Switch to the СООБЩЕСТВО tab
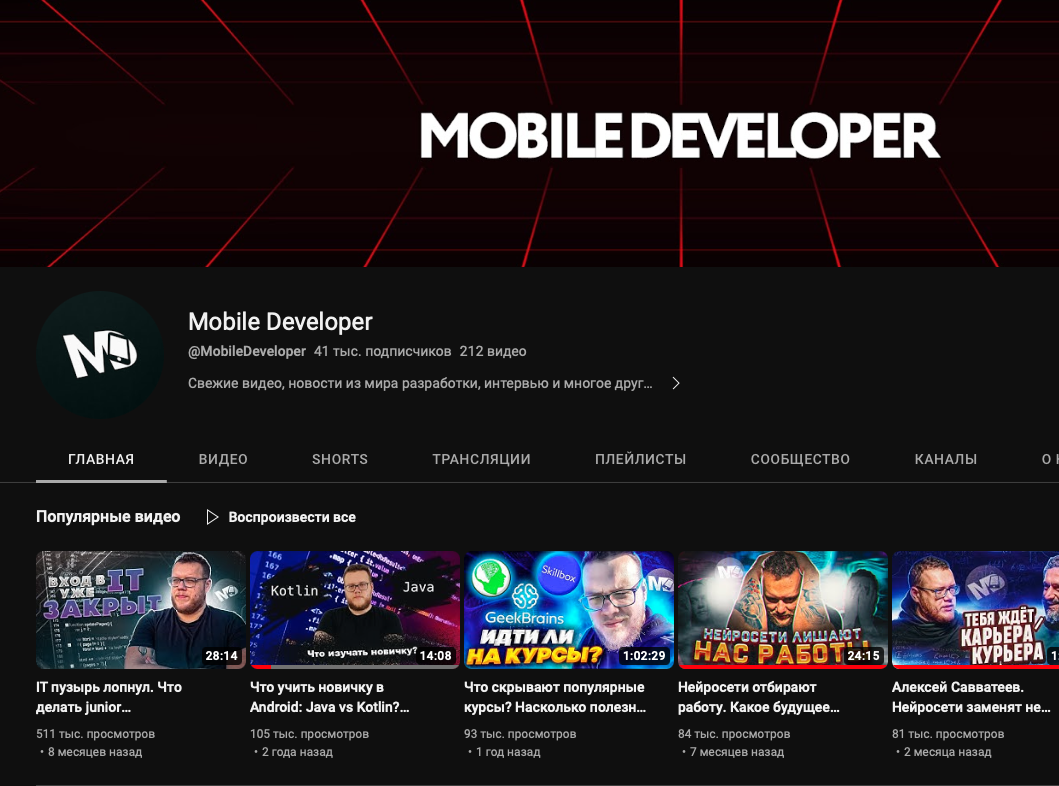 (x=800, y=459)
